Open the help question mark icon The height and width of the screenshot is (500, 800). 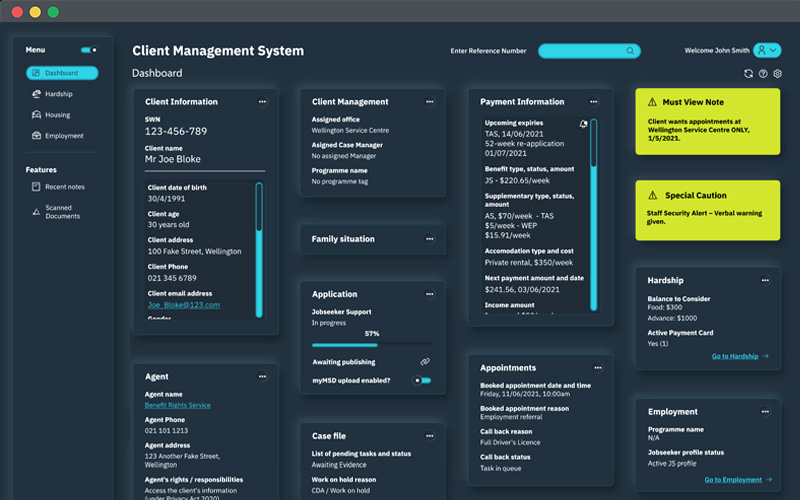coord(763,73)
